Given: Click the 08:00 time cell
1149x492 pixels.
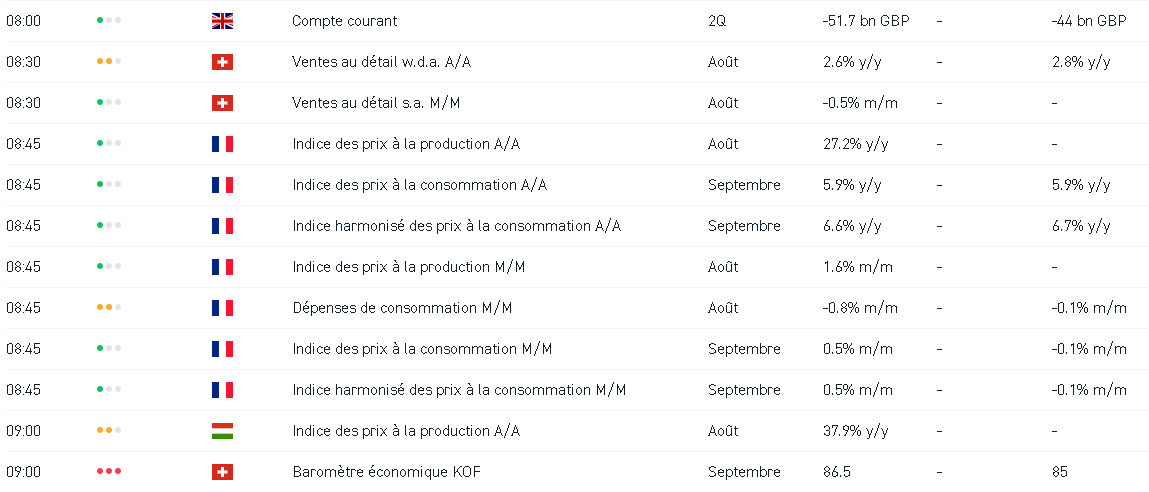Looking at the screenshot, I should pyautogui.click(x=23, y=21).
